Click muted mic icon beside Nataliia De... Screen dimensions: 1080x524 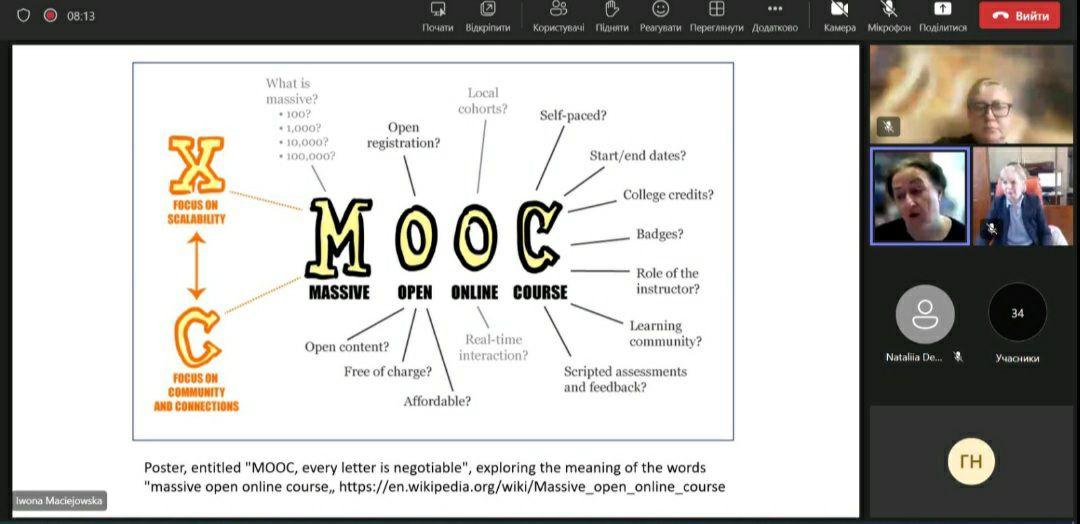[x=957, y=357]
